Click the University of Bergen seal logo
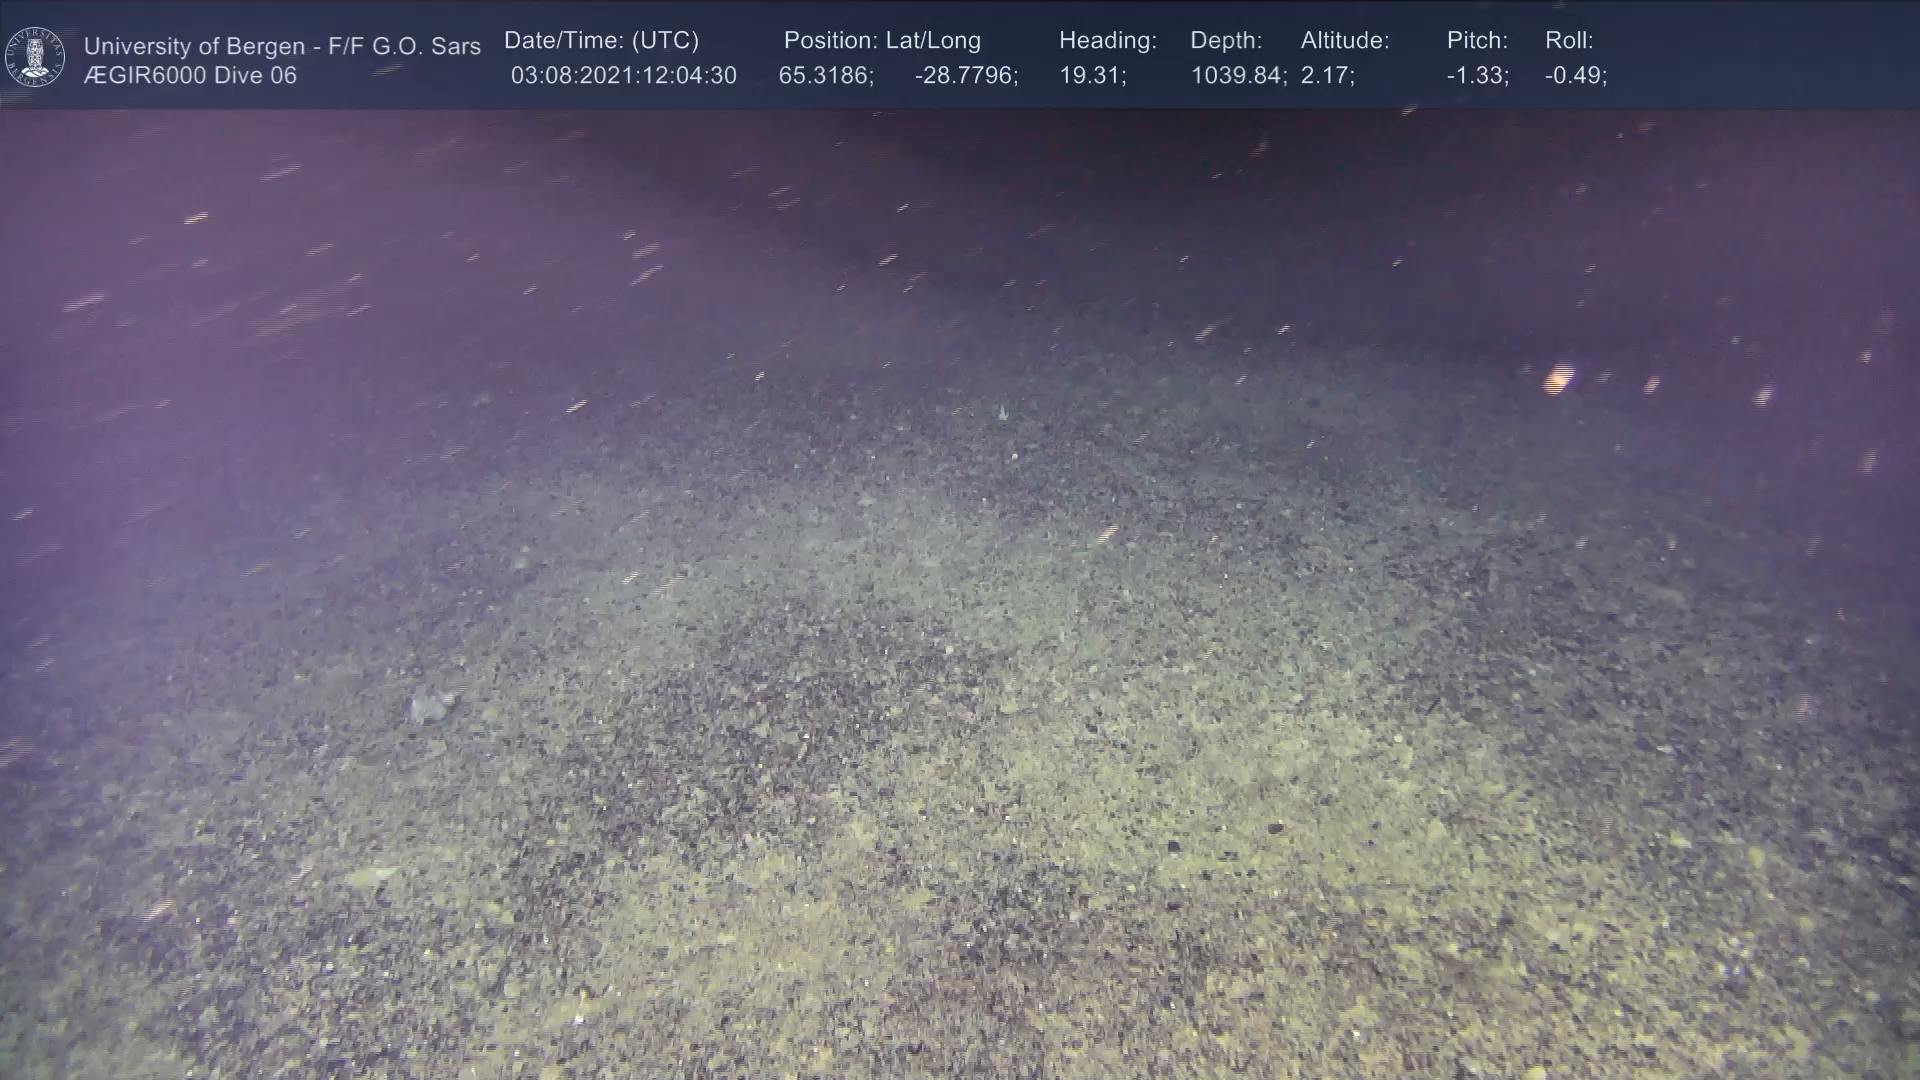This screenshot has height=1080, width=1920. (x=35, y=57)
